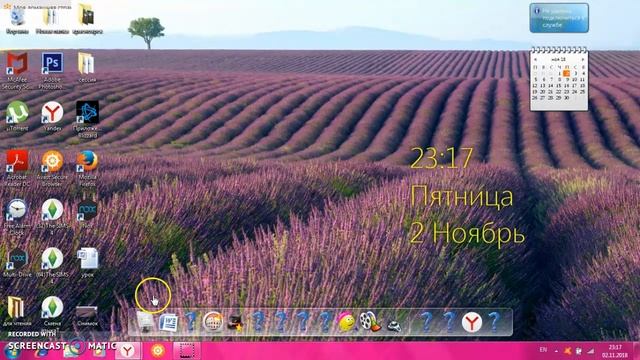The image size is (640, 360).
Task: Open the Для чтения folder
Action: (17, 311)
